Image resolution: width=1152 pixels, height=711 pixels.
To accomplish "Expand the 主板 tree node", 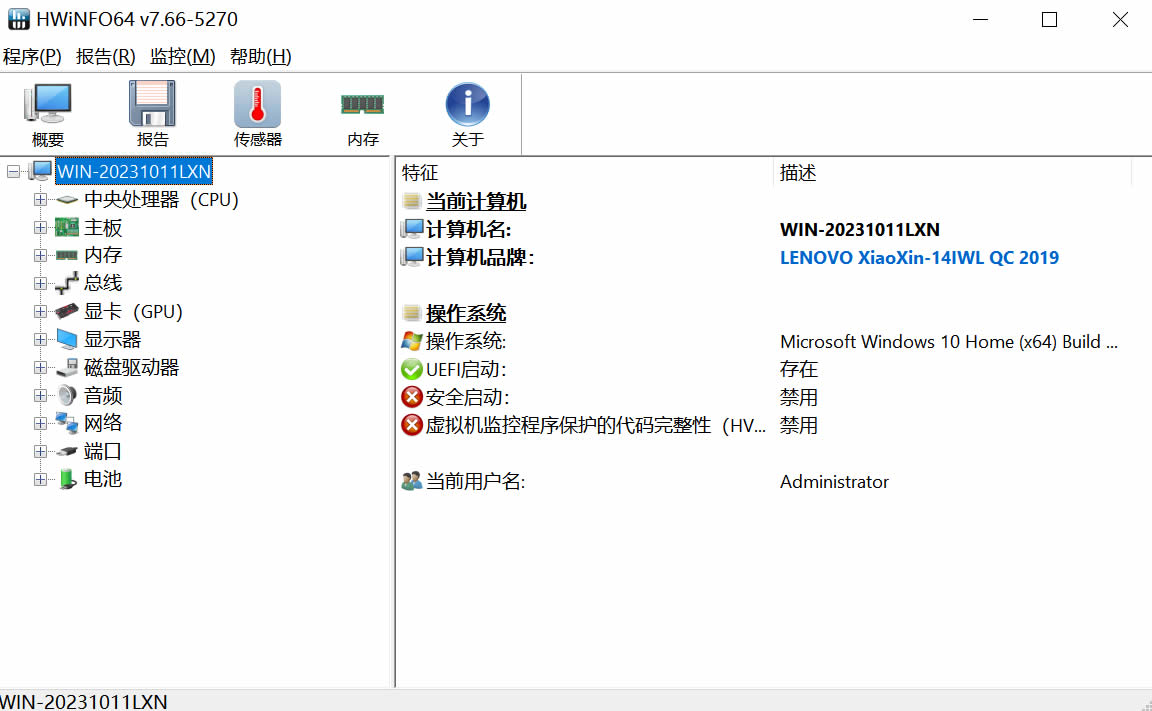I will click(40, 228).
